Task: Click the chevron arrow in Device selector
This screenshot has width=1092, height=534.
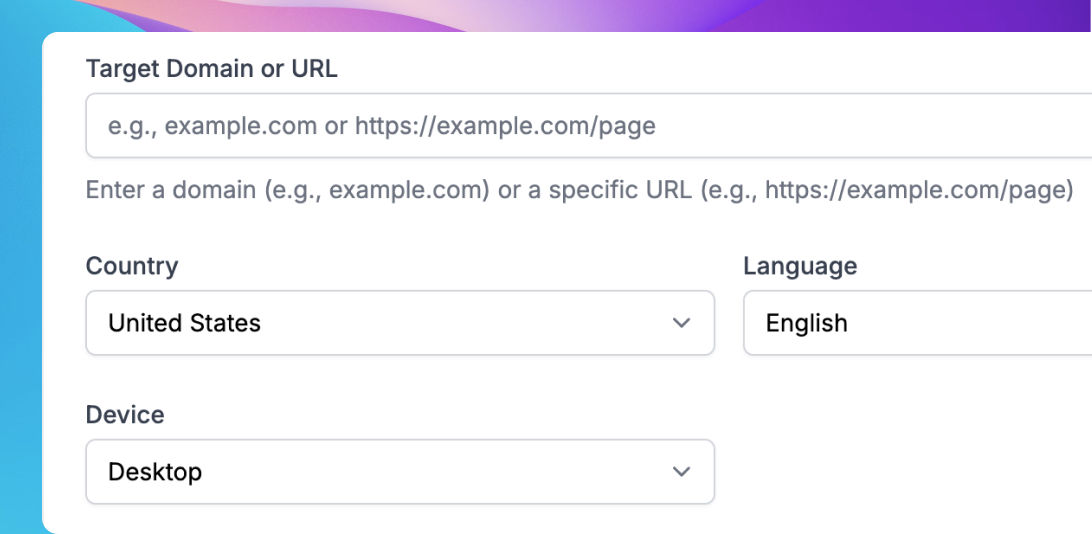Action: pos(682,471)
